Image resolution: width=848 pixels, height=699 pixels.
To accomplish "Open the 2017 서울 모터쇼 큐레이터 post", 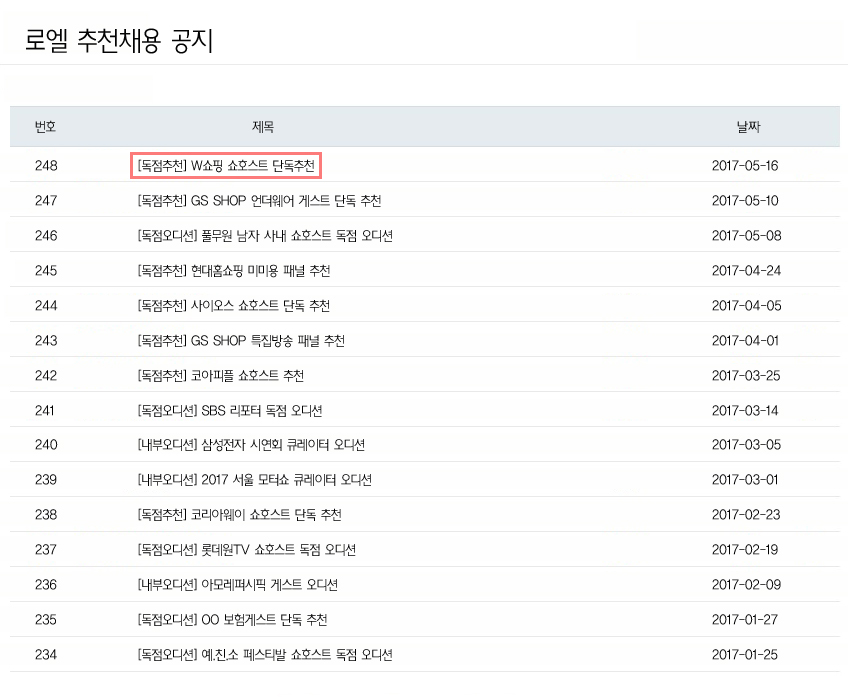I will click(255, 480).
